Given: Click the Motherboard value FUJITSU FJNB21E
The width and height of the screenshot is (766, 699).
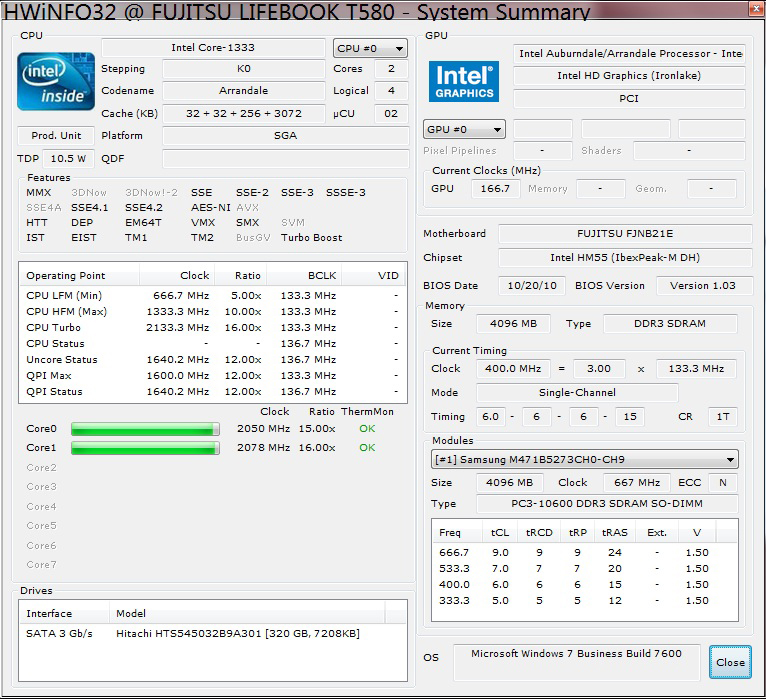Looking at the screenshot, I should [625, 233].
